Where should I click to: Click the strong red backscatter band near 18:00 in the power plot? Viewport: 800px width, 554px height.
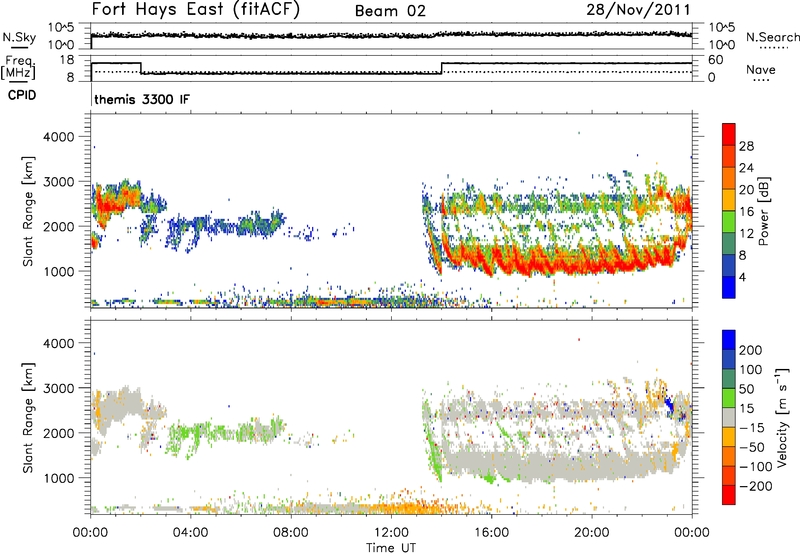tap(542, 264)
